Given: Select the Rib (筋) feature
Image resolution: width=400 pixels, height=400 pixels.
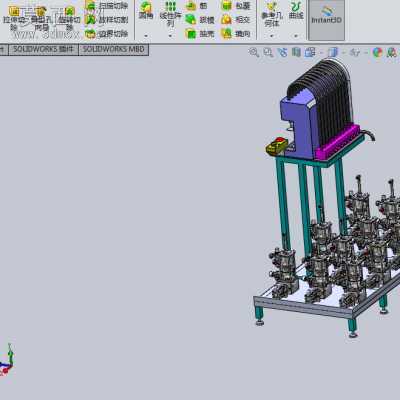Looking at the screenshot, I should pos(197,6).
